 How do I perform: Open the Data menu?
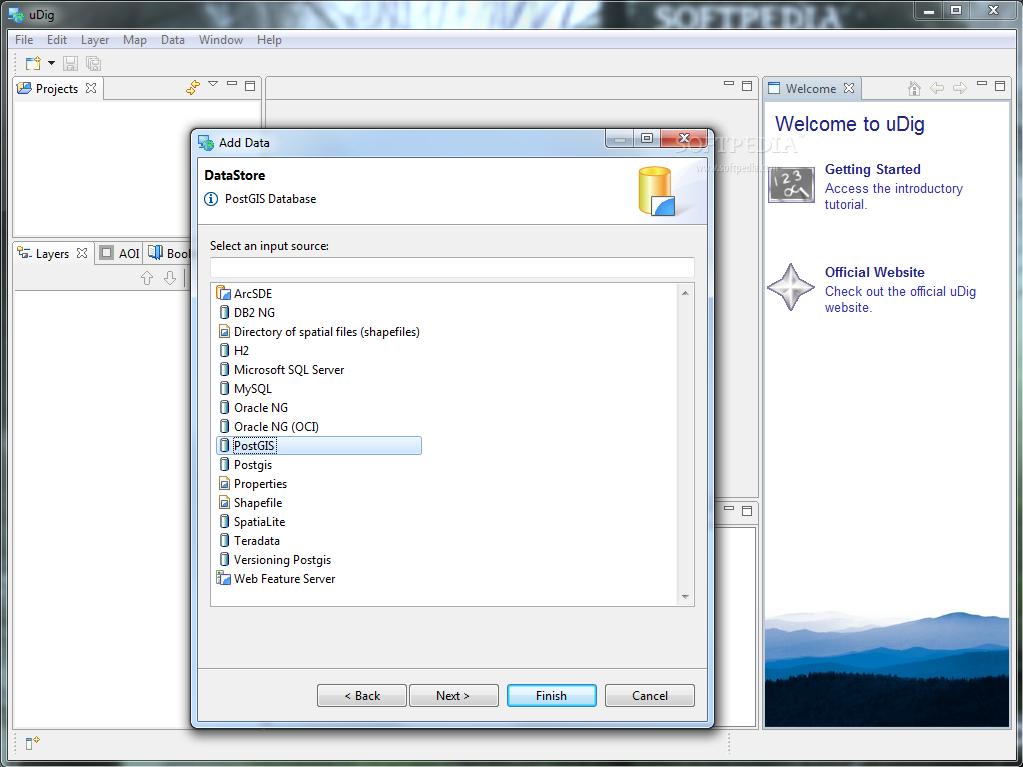coord(173,40)
